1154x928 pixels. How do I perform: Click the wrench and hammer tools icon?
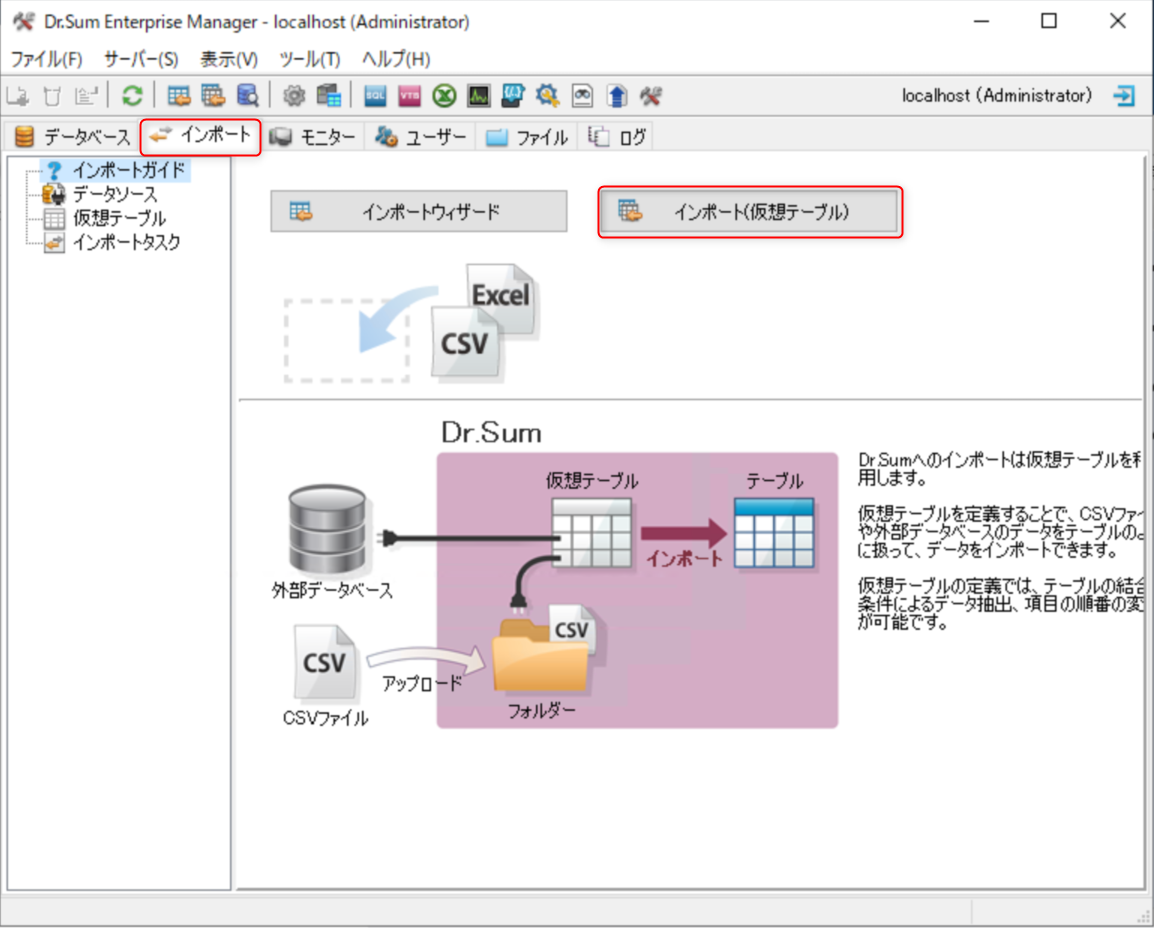click(651, 96)
